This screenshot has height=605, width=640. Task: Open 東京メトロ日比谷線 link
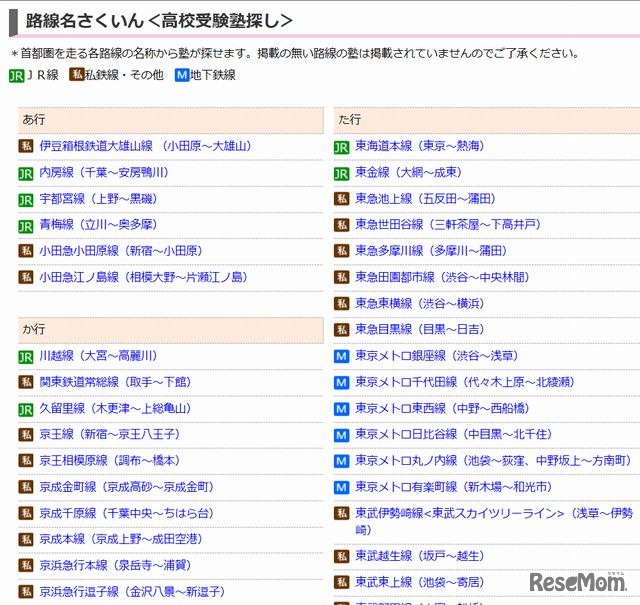453,434
